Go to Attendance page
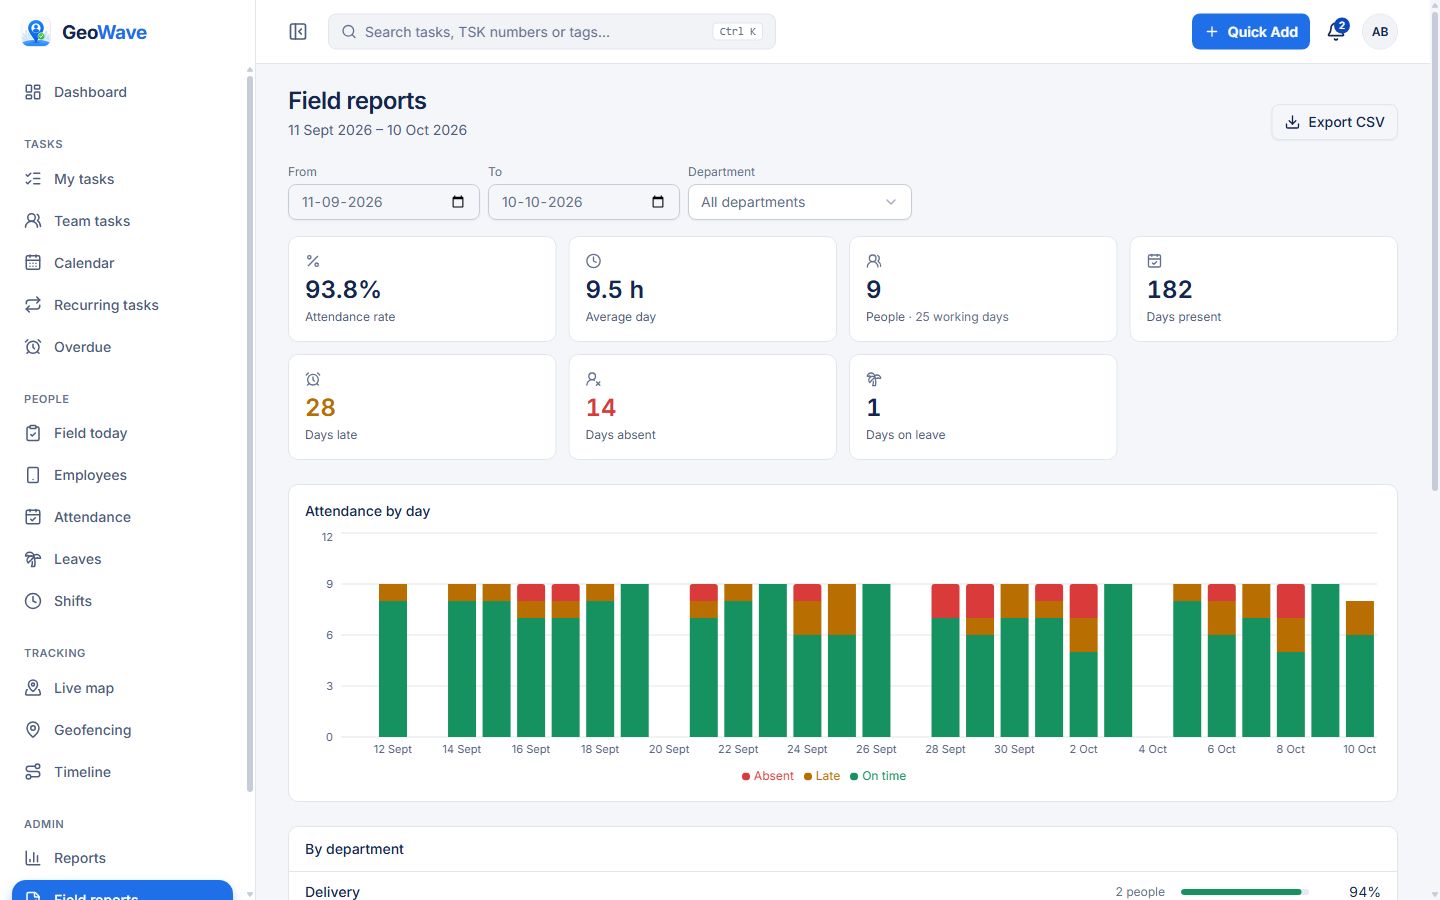Viewport: 1440px width, 900px height. point(122,517)
